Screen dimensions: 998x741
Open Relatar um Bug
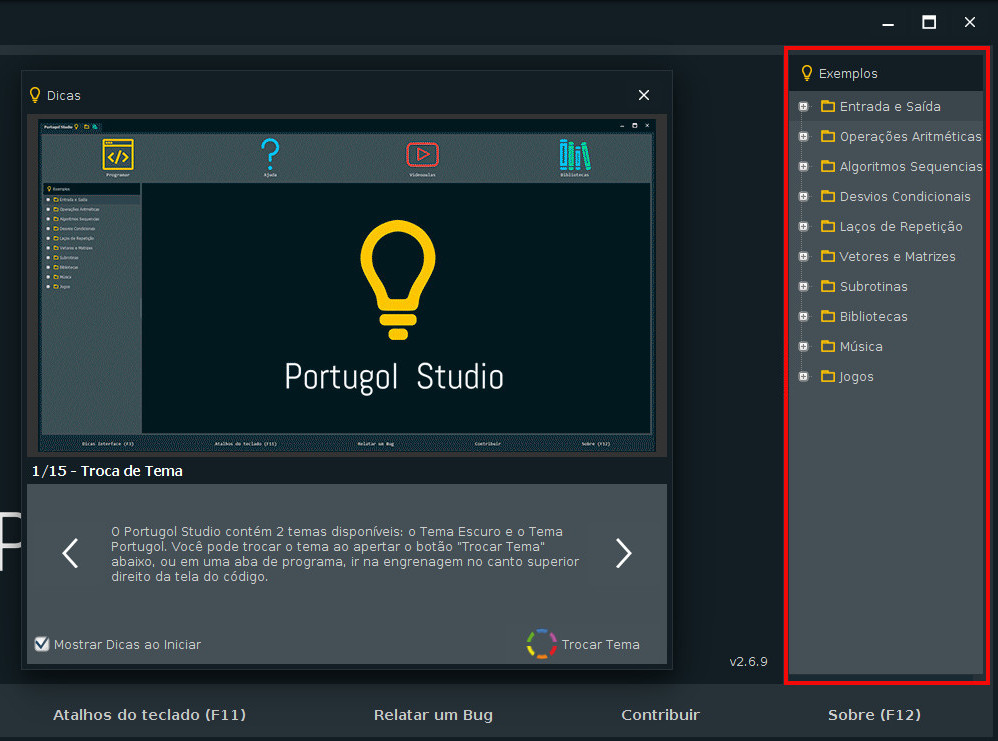[433, 715]
